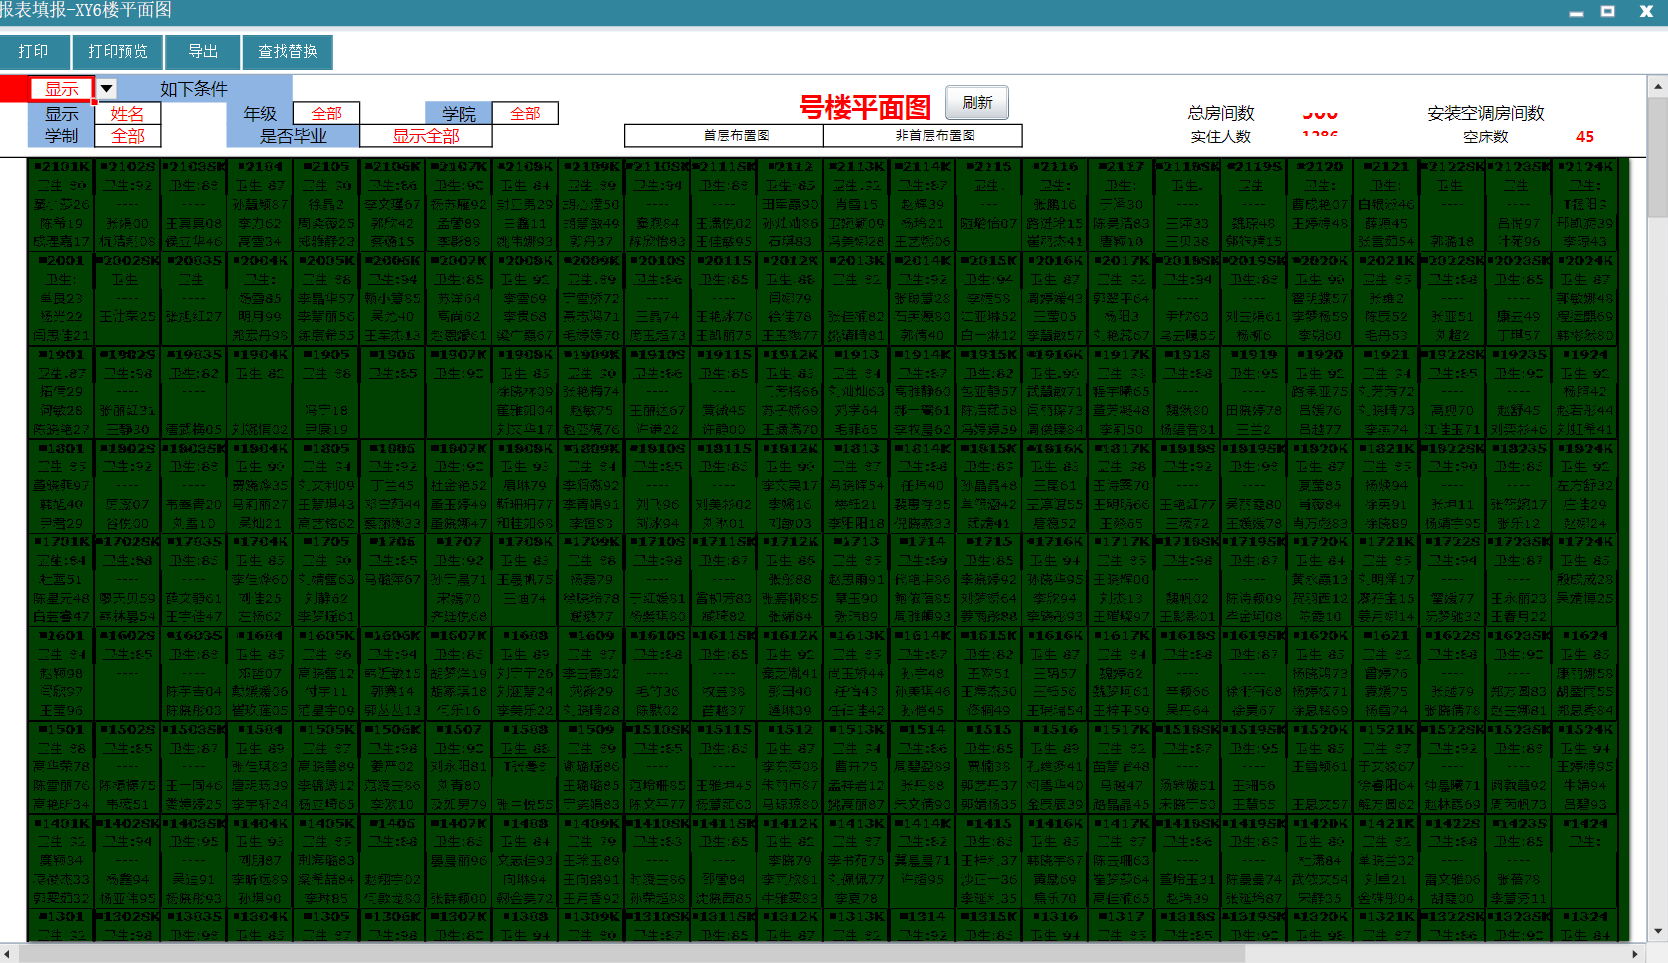Click the 全部 cell next to 年级

tap(326, 113)
